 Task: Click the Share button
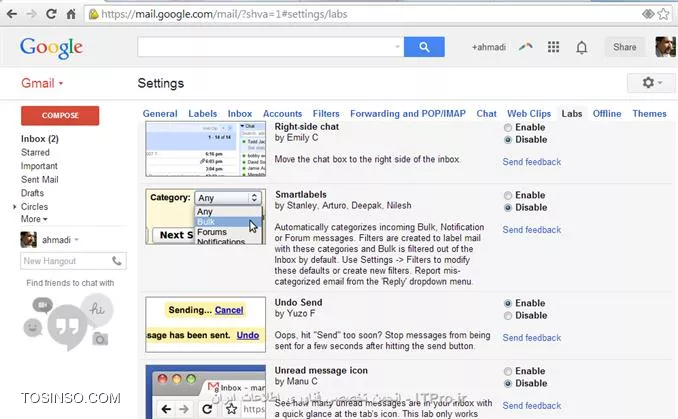point(624,47)
